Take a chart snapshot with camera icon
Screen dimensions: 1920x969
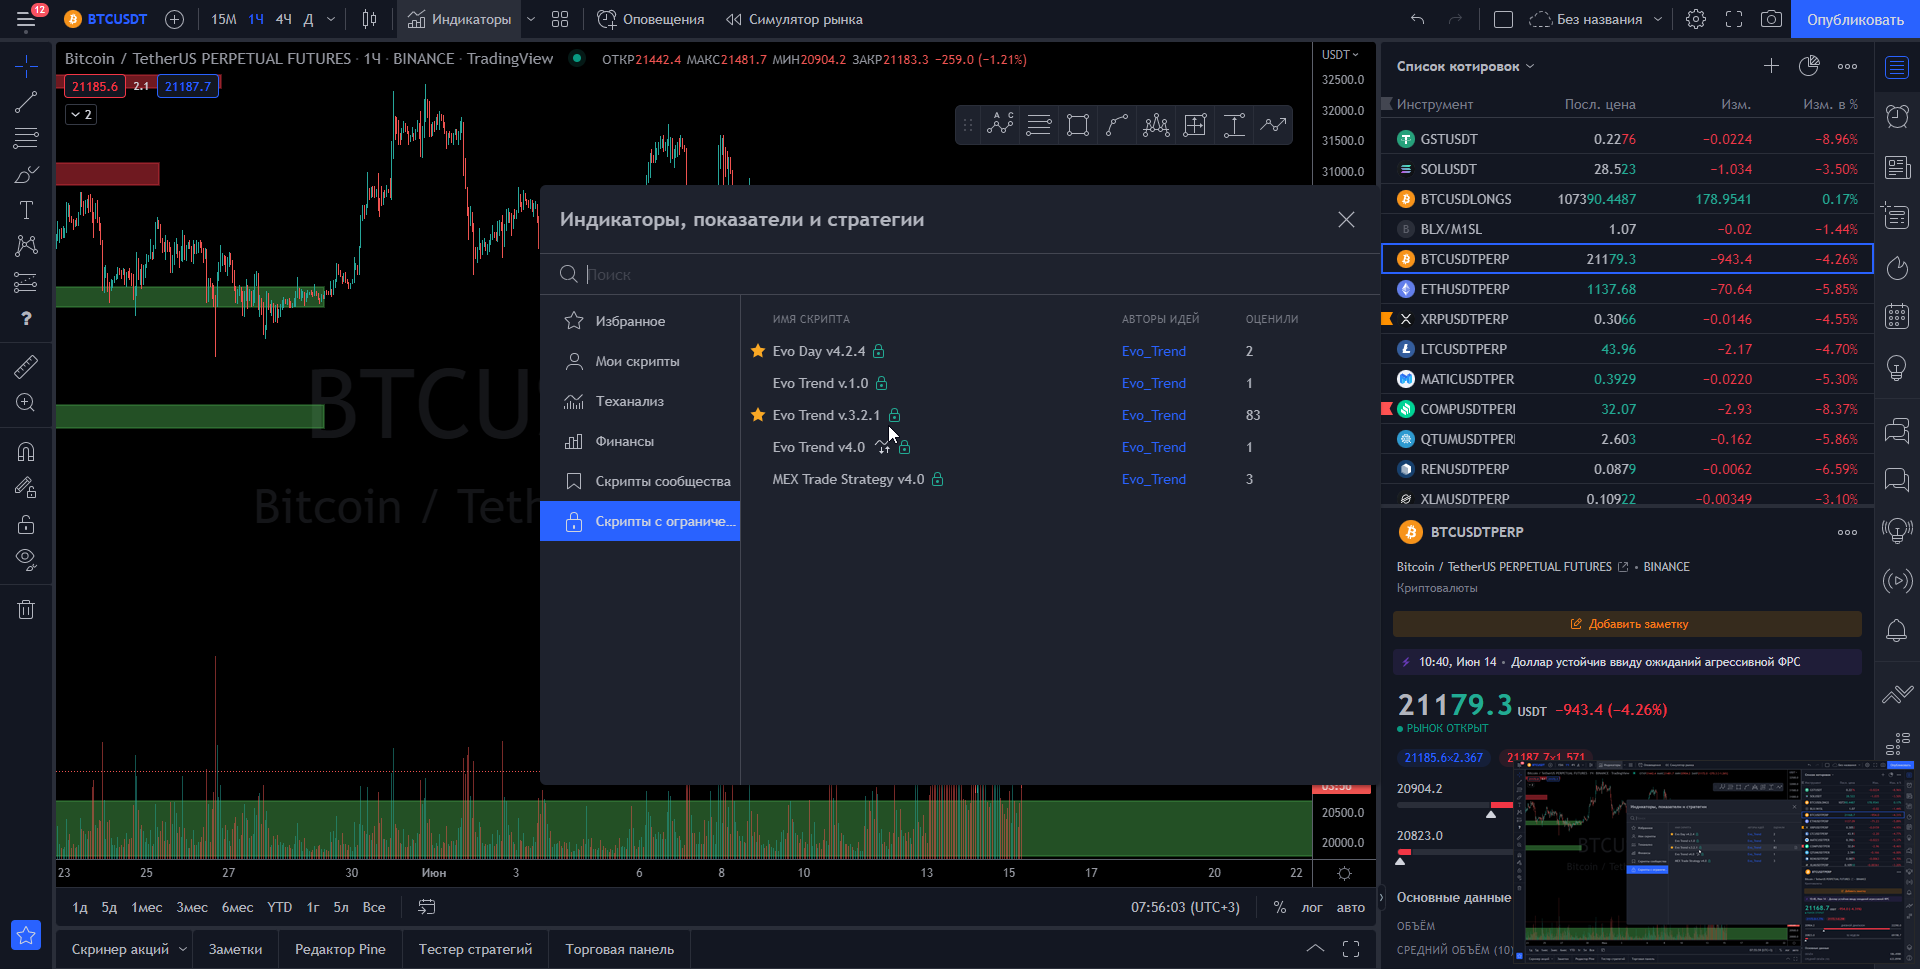click(1771, 19)
